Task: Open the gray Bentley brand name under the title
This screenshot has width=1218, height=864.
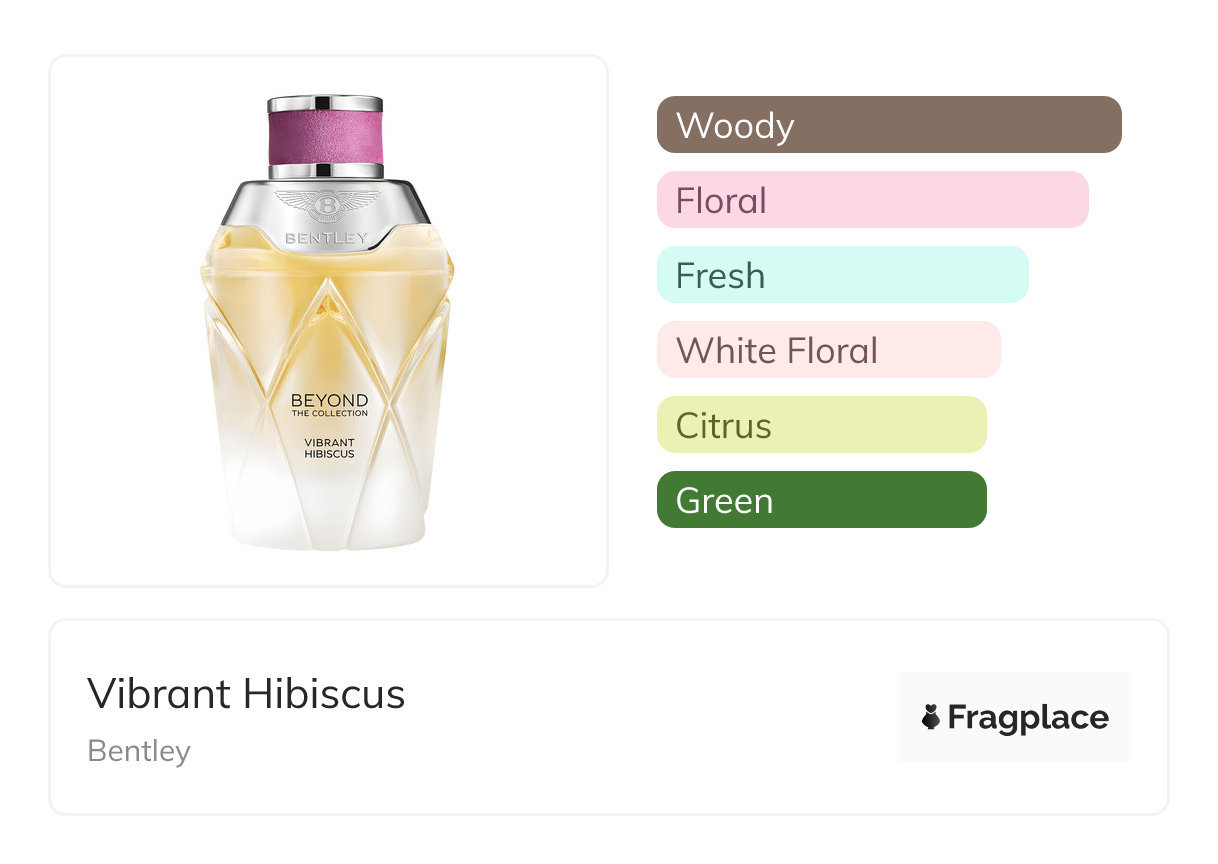Action: pos(139,751)
